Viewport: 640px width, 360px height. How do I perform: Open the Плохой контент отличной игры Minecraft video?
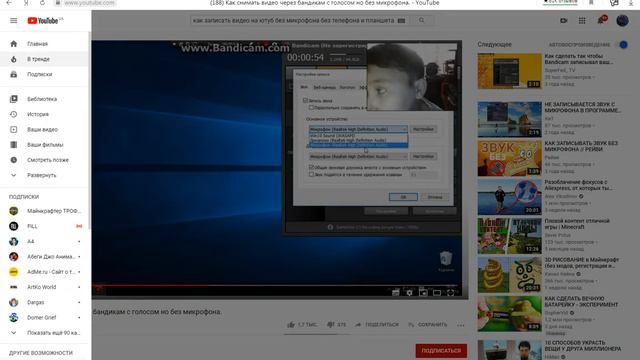tap(577, 224)
